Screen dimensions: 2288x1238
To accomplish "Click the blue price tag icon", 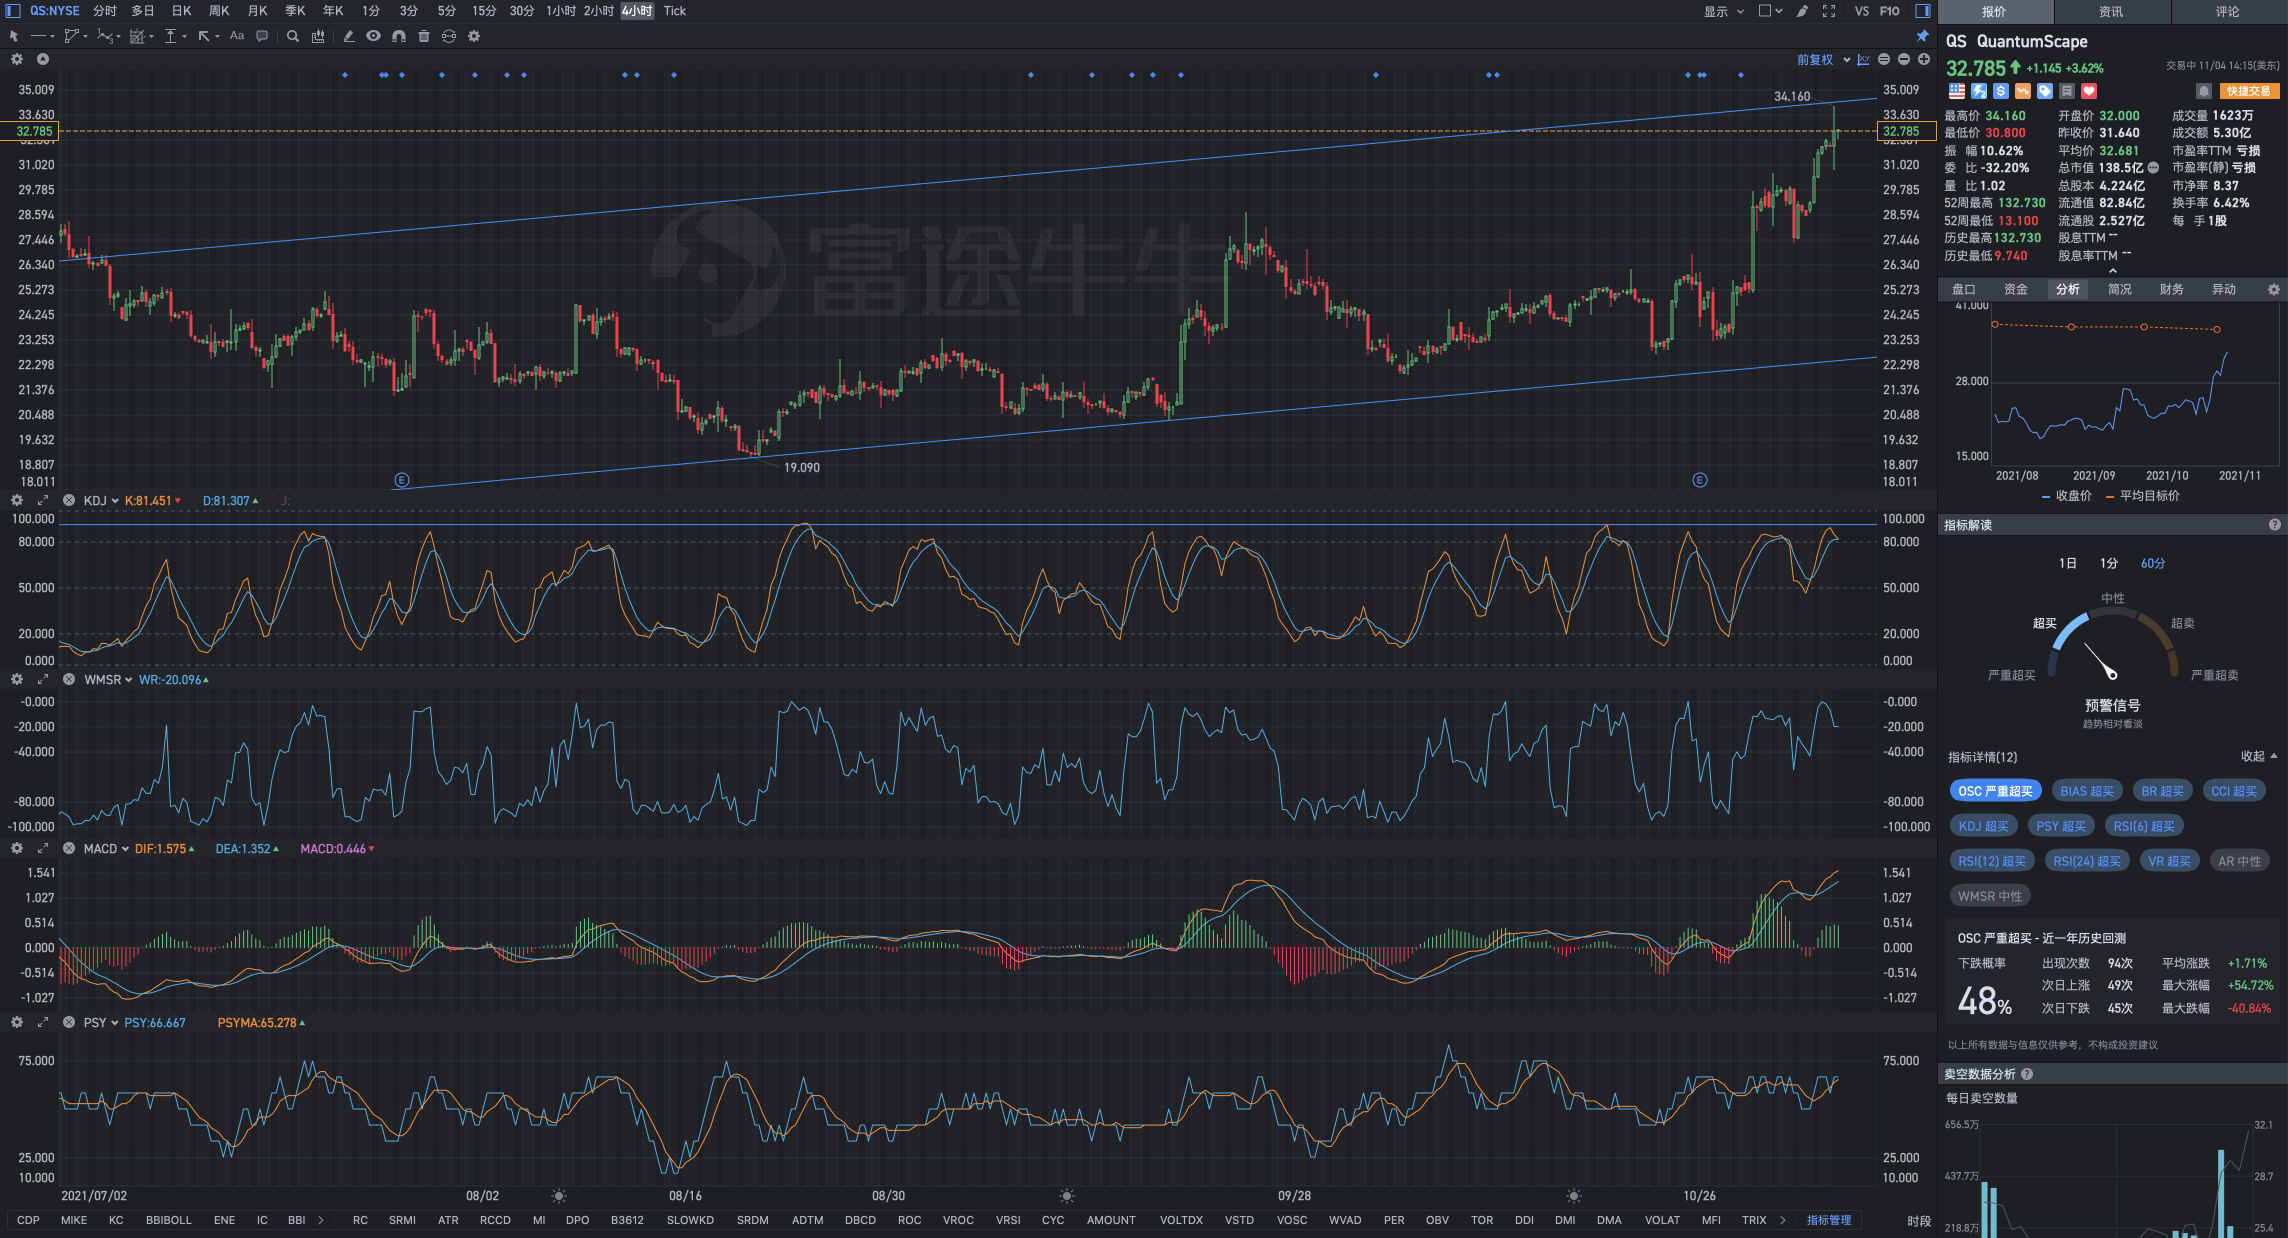I will coord(2045,91).
